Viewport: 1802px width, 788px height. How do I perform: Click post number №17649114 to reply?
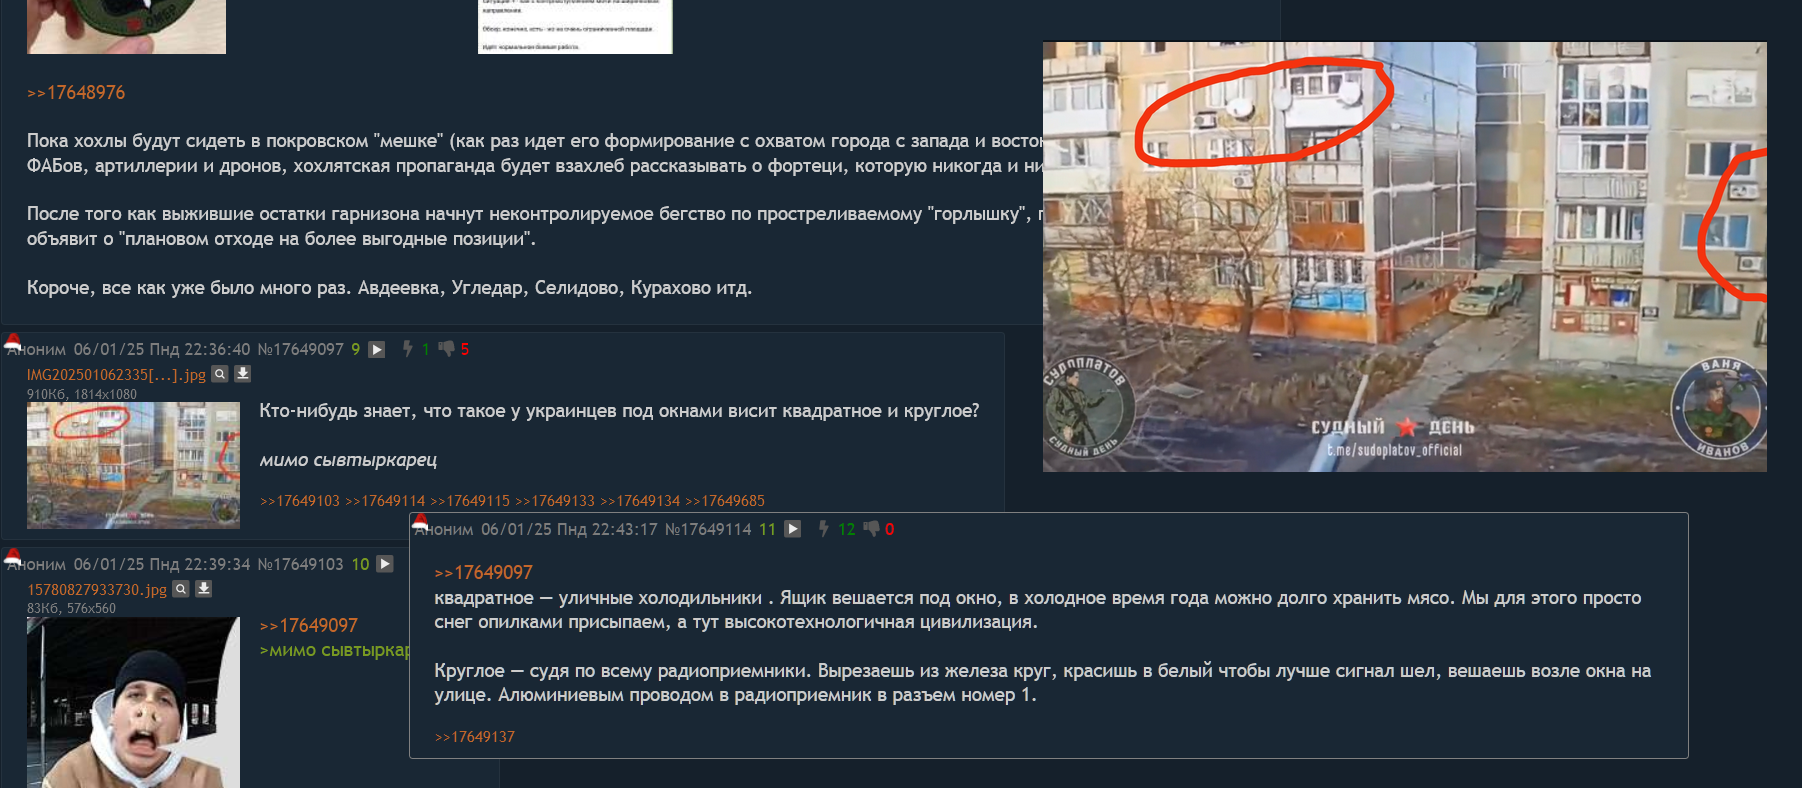point(708,529)
